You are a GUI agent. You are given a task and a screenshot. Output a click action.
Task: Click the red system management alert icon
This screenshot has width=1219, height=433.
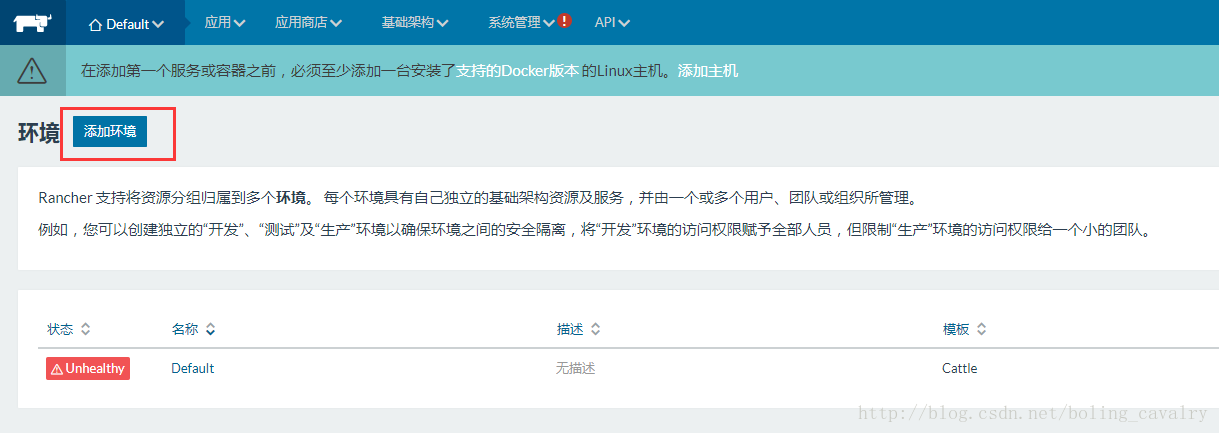[x=565, y=21]
